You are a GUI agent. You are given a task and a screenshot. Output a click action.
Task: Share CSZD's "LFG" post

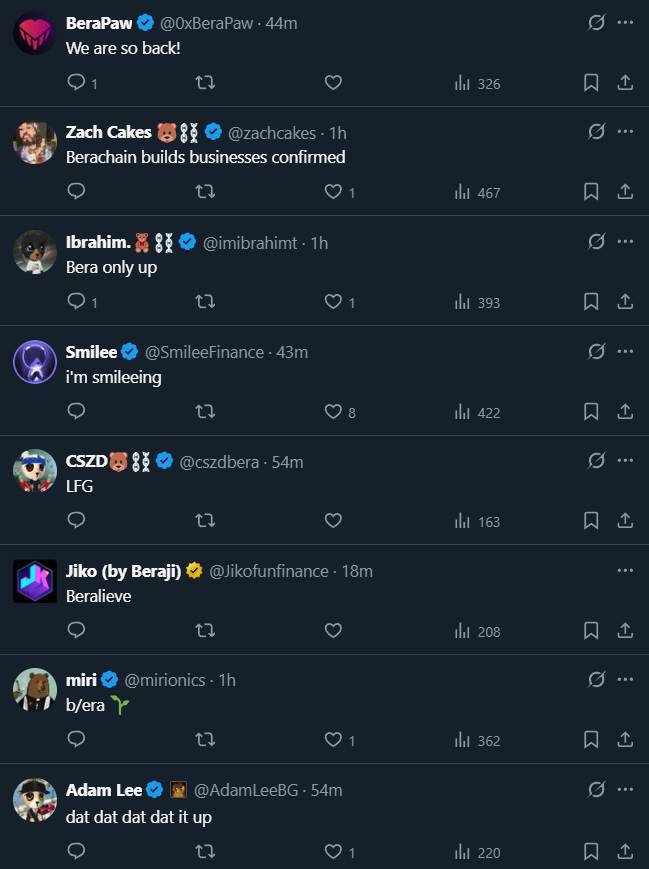pyautogui.click(x=625, y=520)
